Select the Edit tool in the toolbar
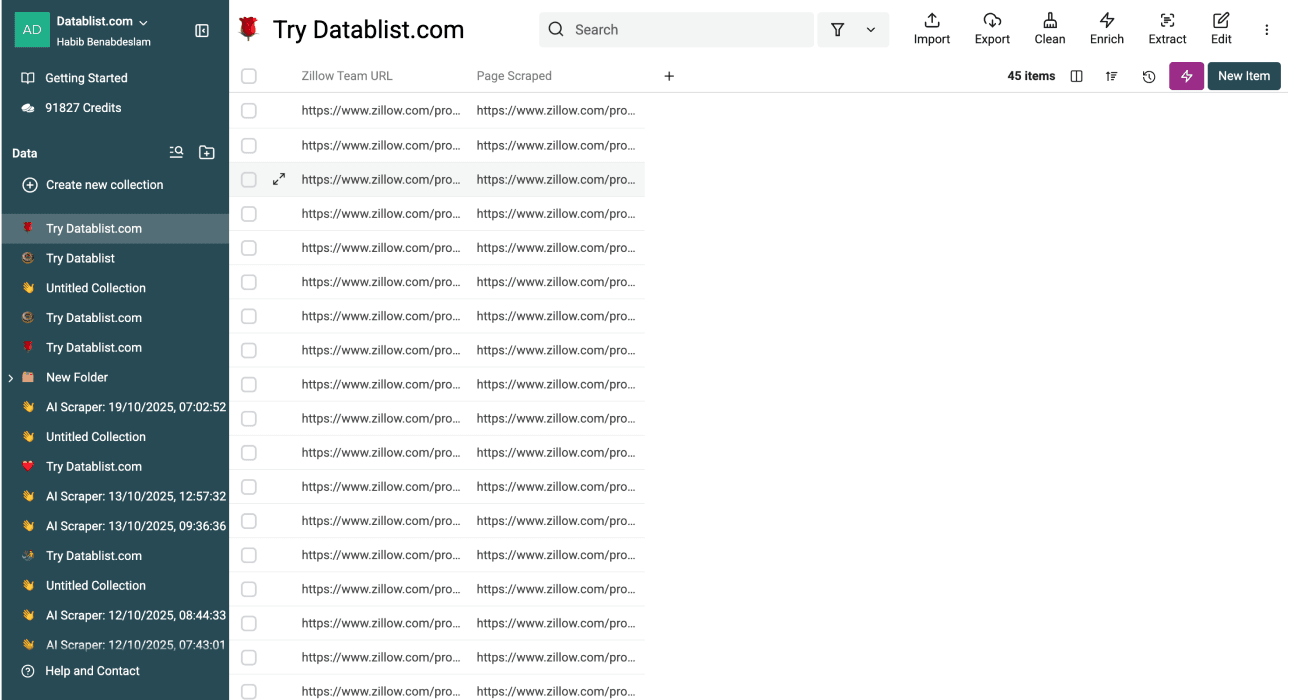This screenshot has height=700, width=1290. tap(1220, 28)
